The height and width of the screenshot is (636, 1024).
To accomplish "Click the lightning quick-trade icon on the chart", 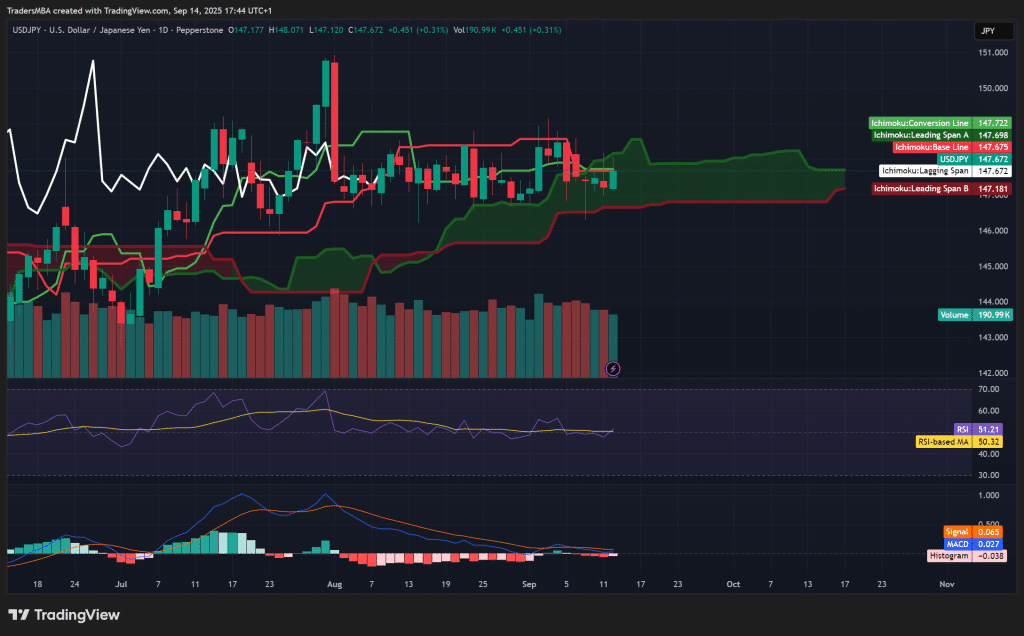I will coord(612,368).
